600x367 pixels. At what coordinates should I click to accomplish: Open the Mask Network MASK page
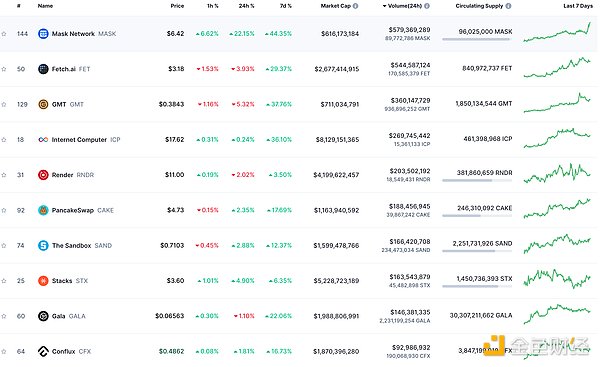(84, 34)
